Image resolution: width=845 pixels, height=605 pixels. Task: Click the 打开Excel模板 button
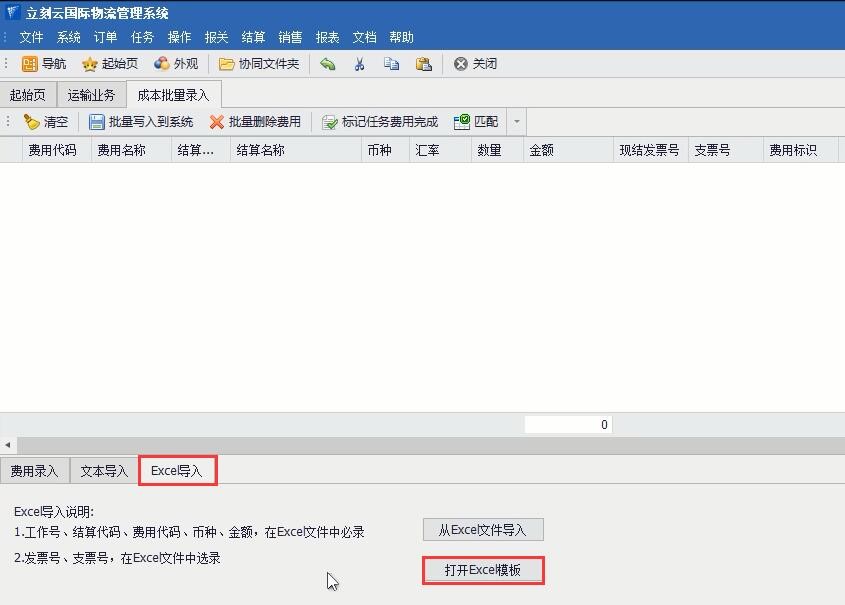[483, 570]
